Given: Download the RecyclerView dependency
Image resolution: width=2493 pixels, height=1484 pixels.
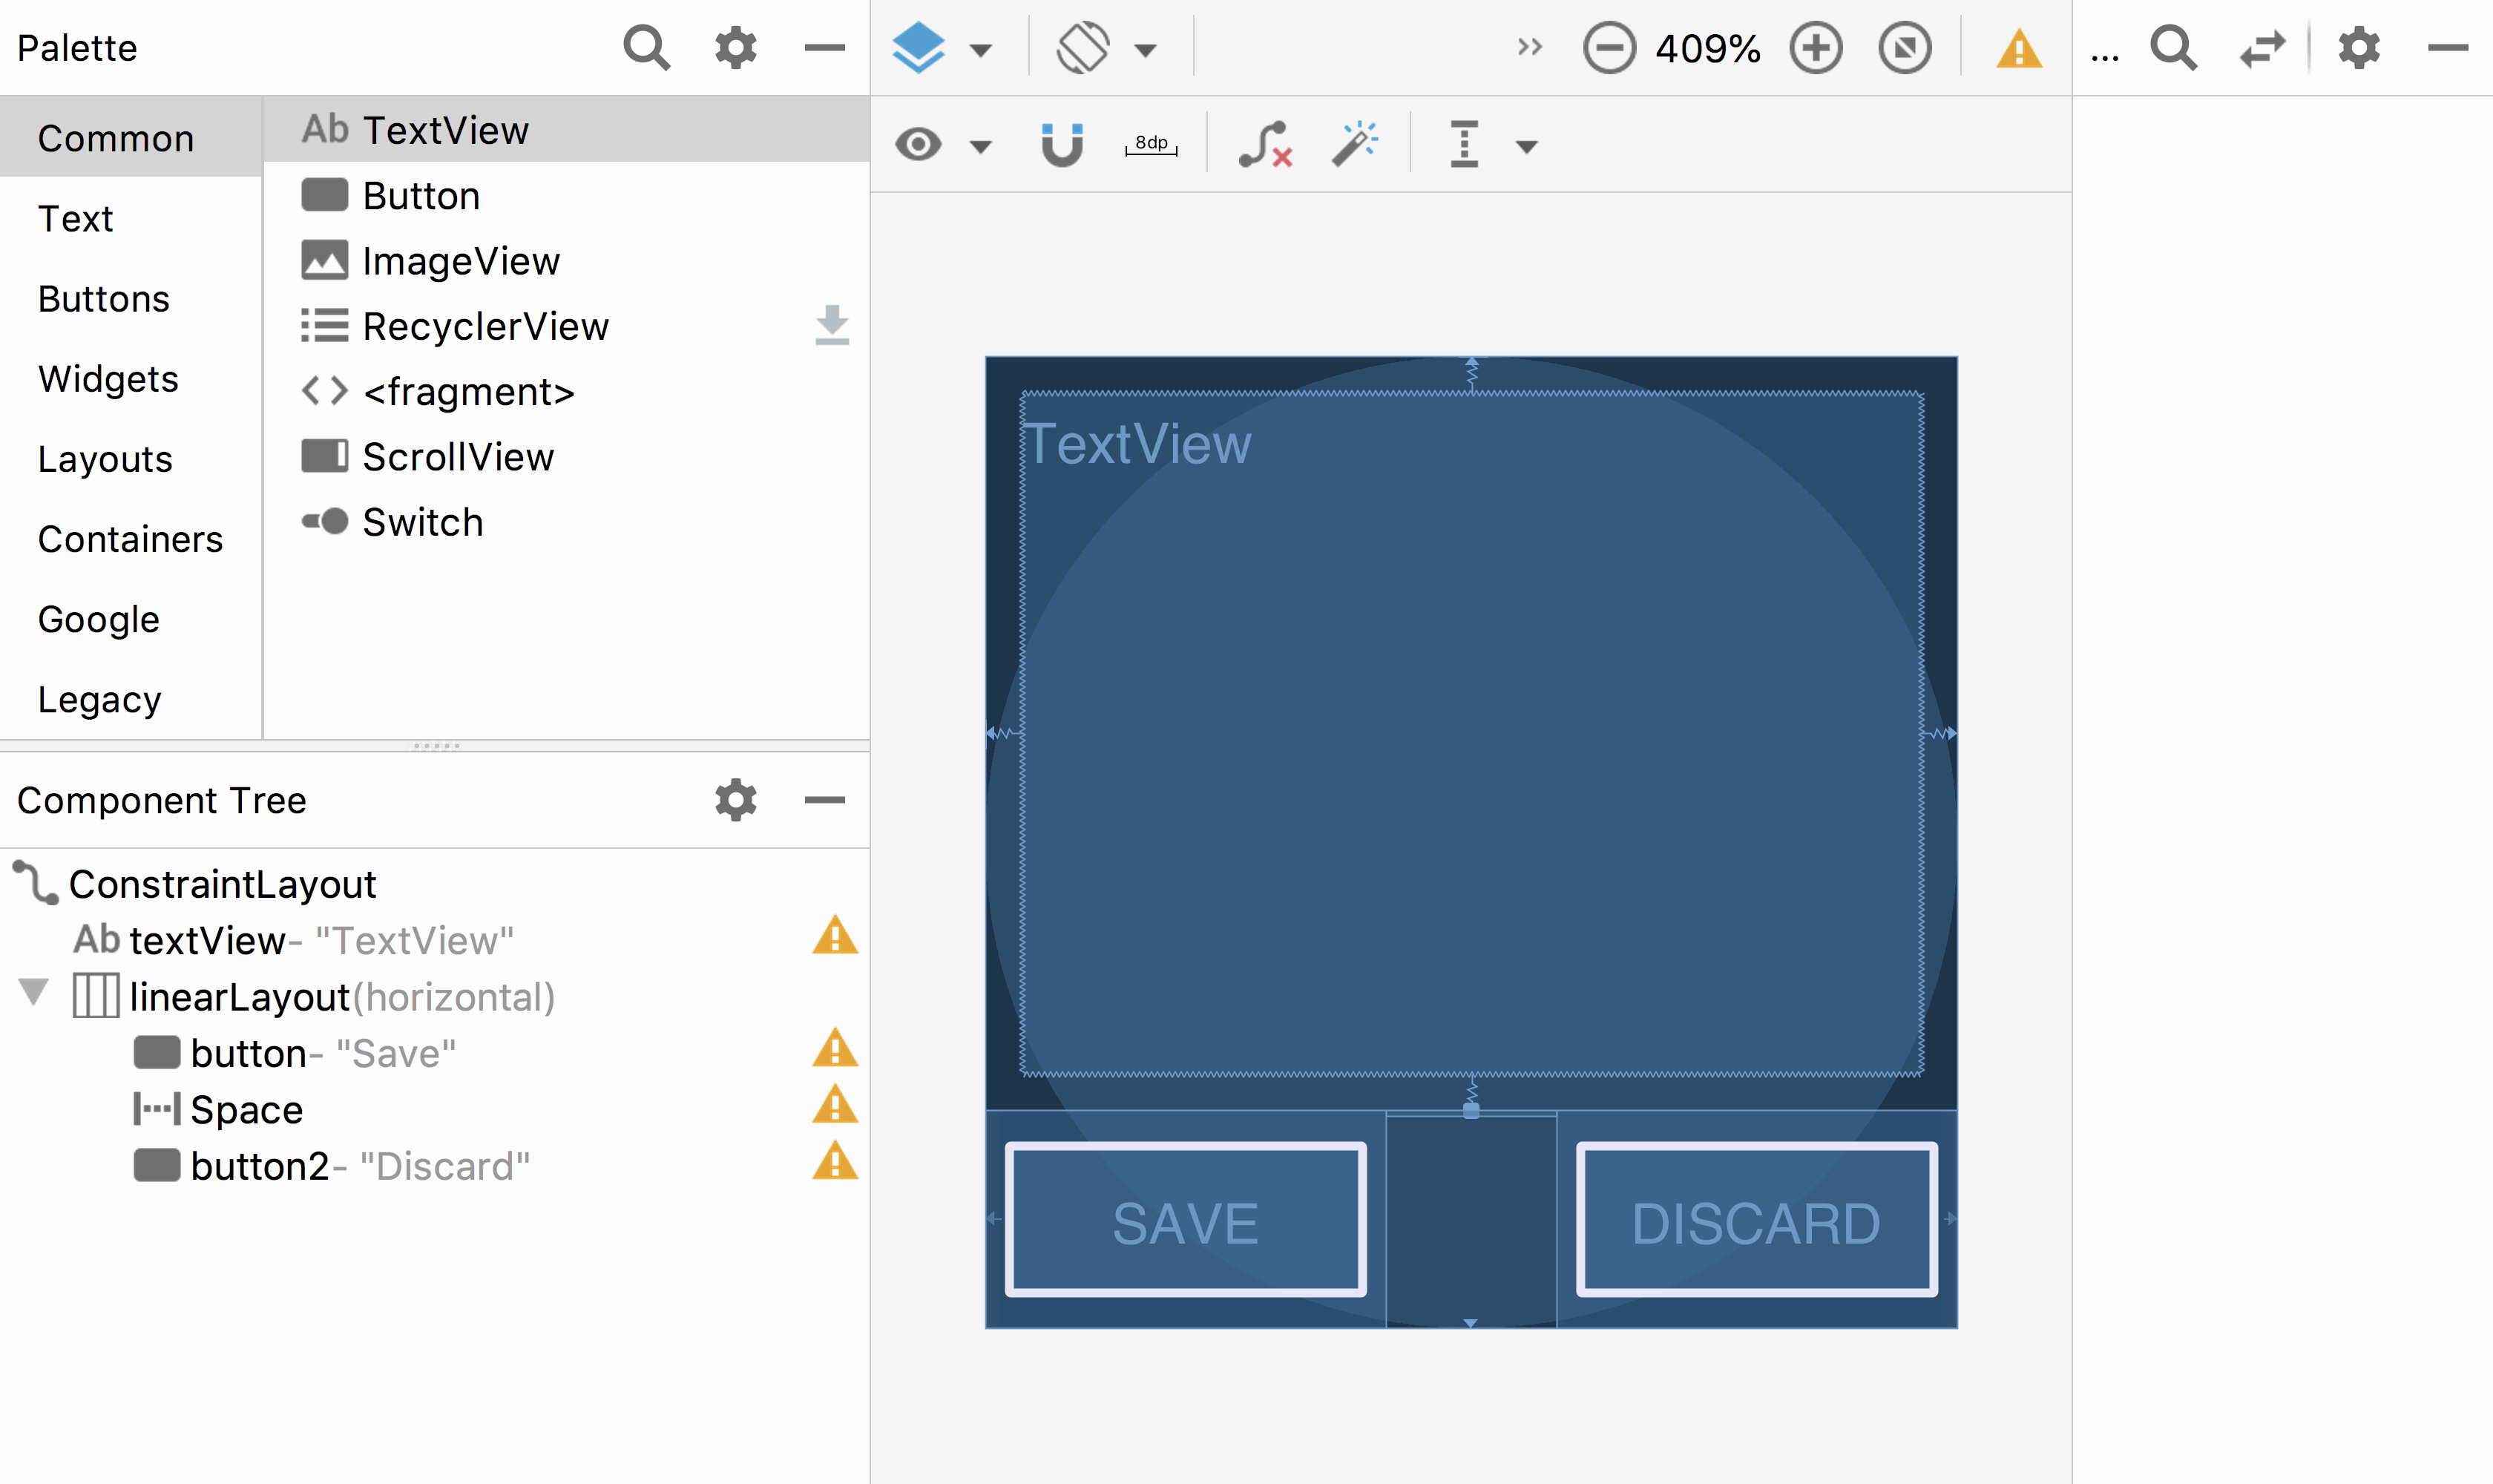Looking at the screenshot, I should click(x=831, y=326).
